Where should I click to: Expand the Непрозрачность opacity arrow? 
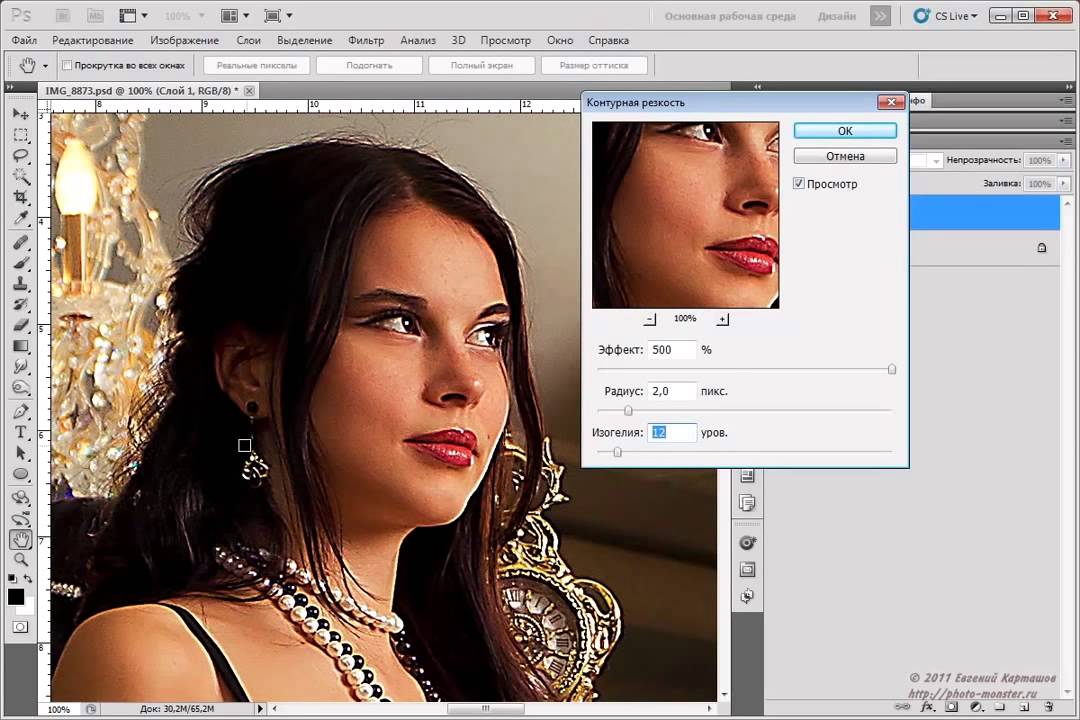click(x=1062, y=160)
